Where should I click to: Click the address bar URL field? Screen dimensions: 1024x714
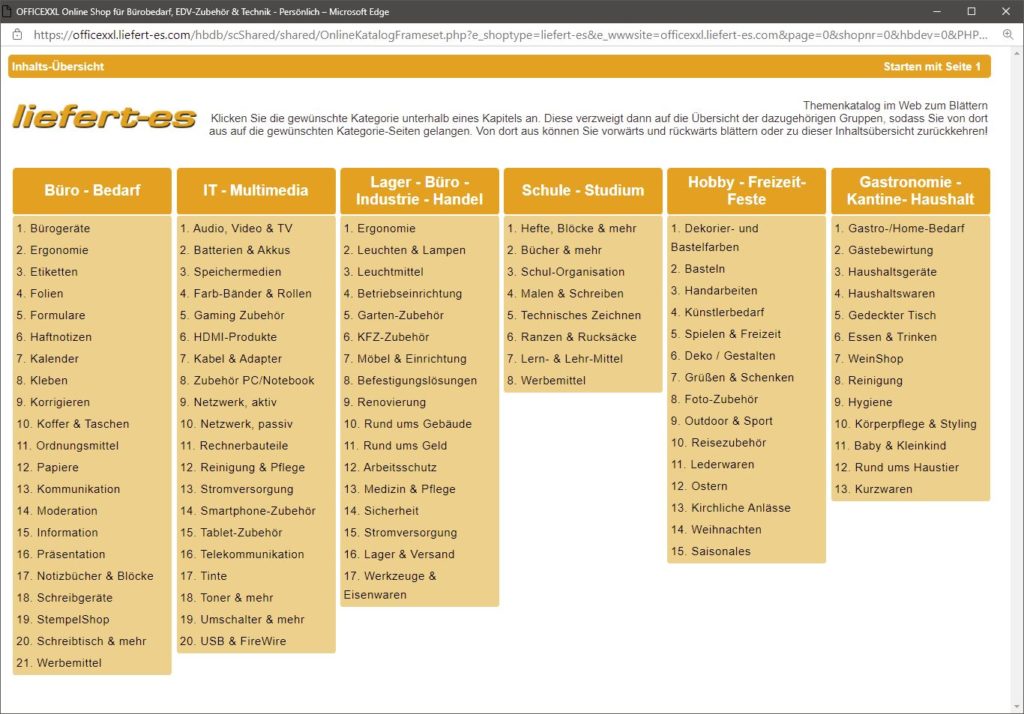(510, 35)
